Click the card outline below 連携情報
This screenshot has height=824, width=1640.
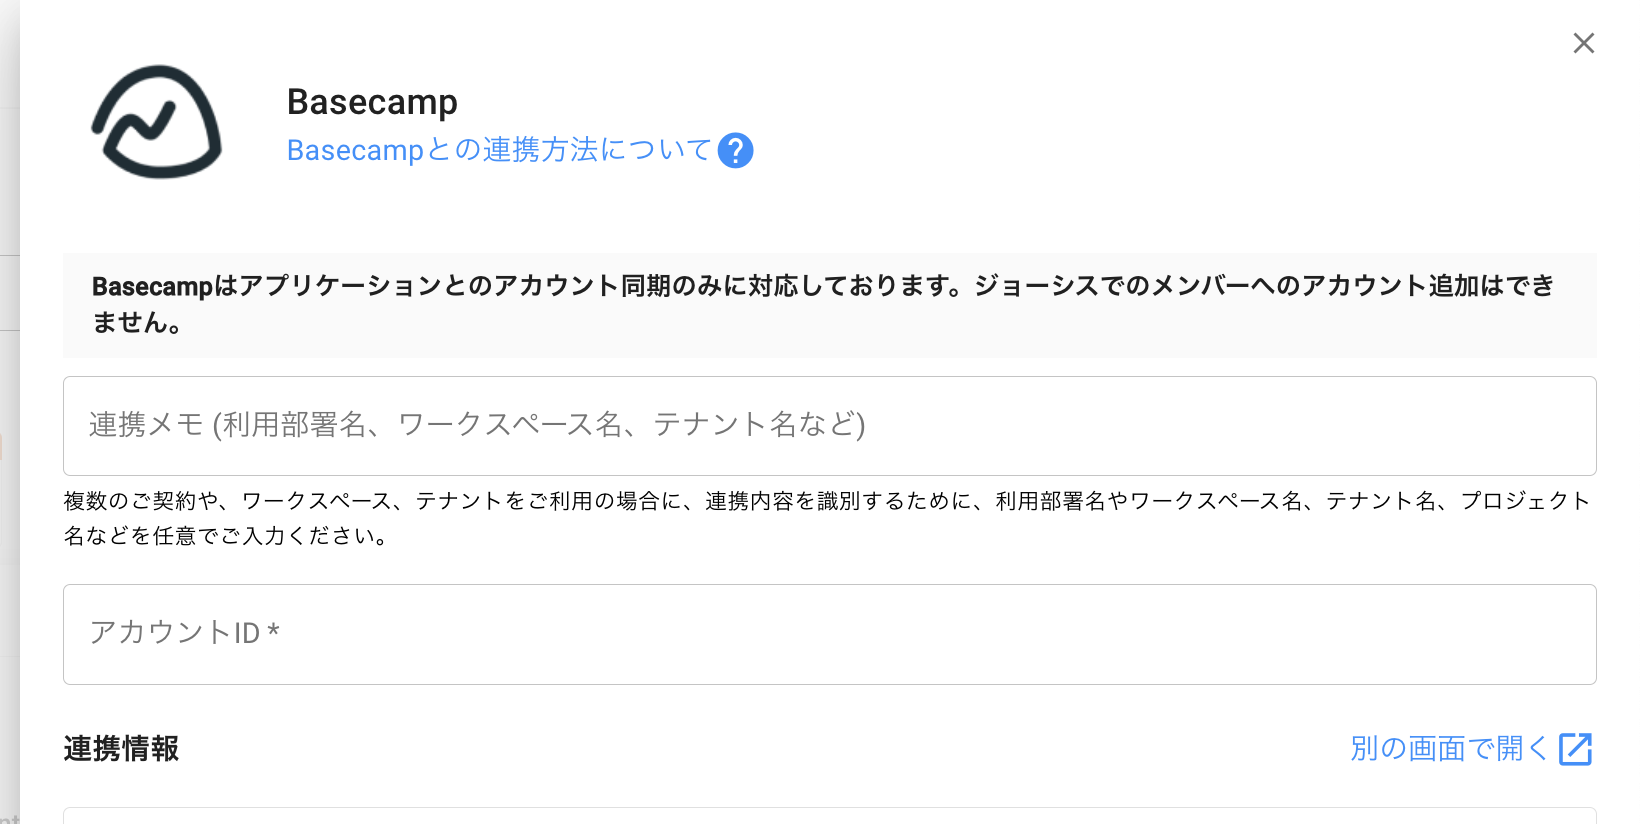point(829,814)
